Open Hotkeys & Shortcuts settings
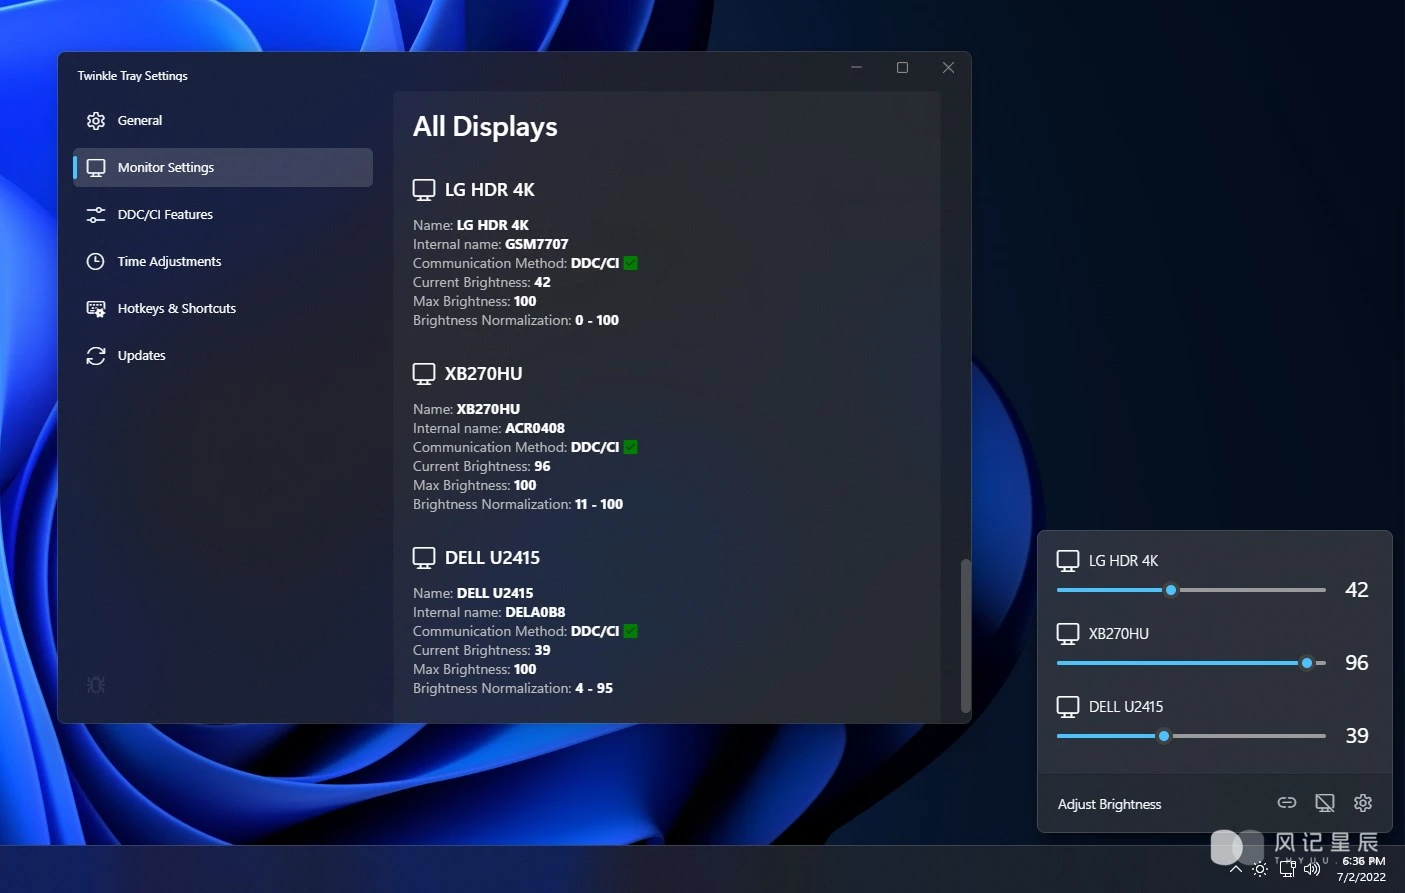This screenshot has width=1405, height=893. tap(223, 309)
